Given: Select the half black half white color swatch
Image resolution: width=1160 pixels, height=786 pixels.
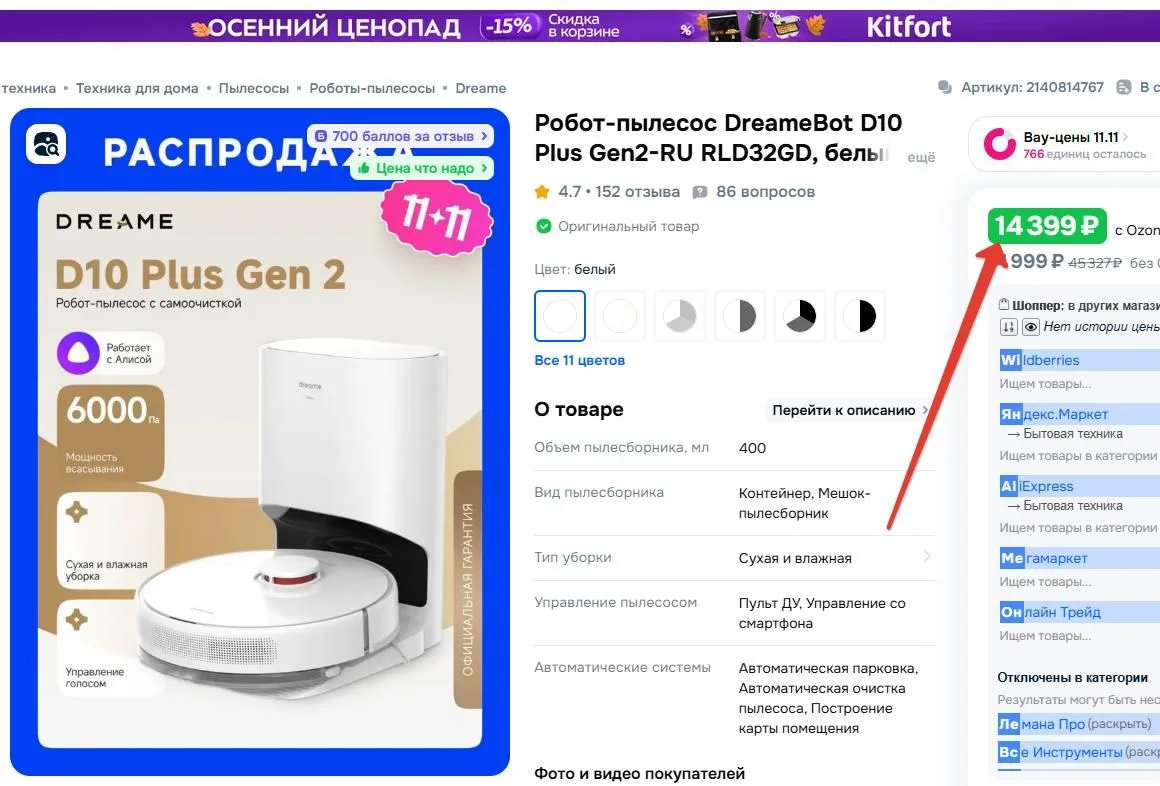Looking at the screenshot, I should [860, 316].
